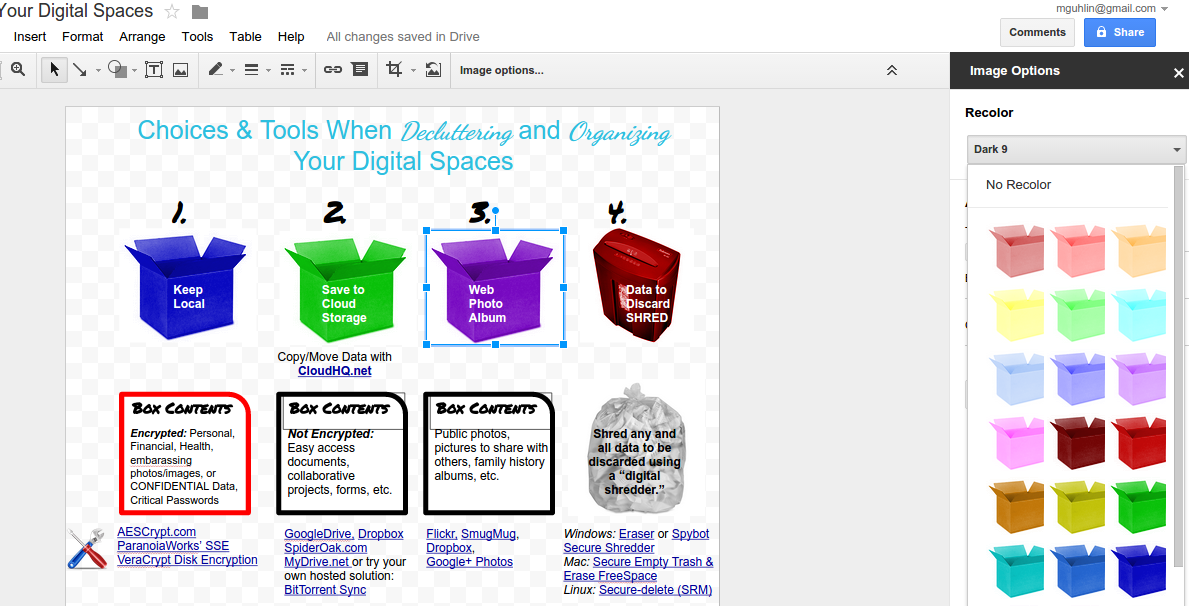
Task: Click the insert link icon
Action: point(333,70)
